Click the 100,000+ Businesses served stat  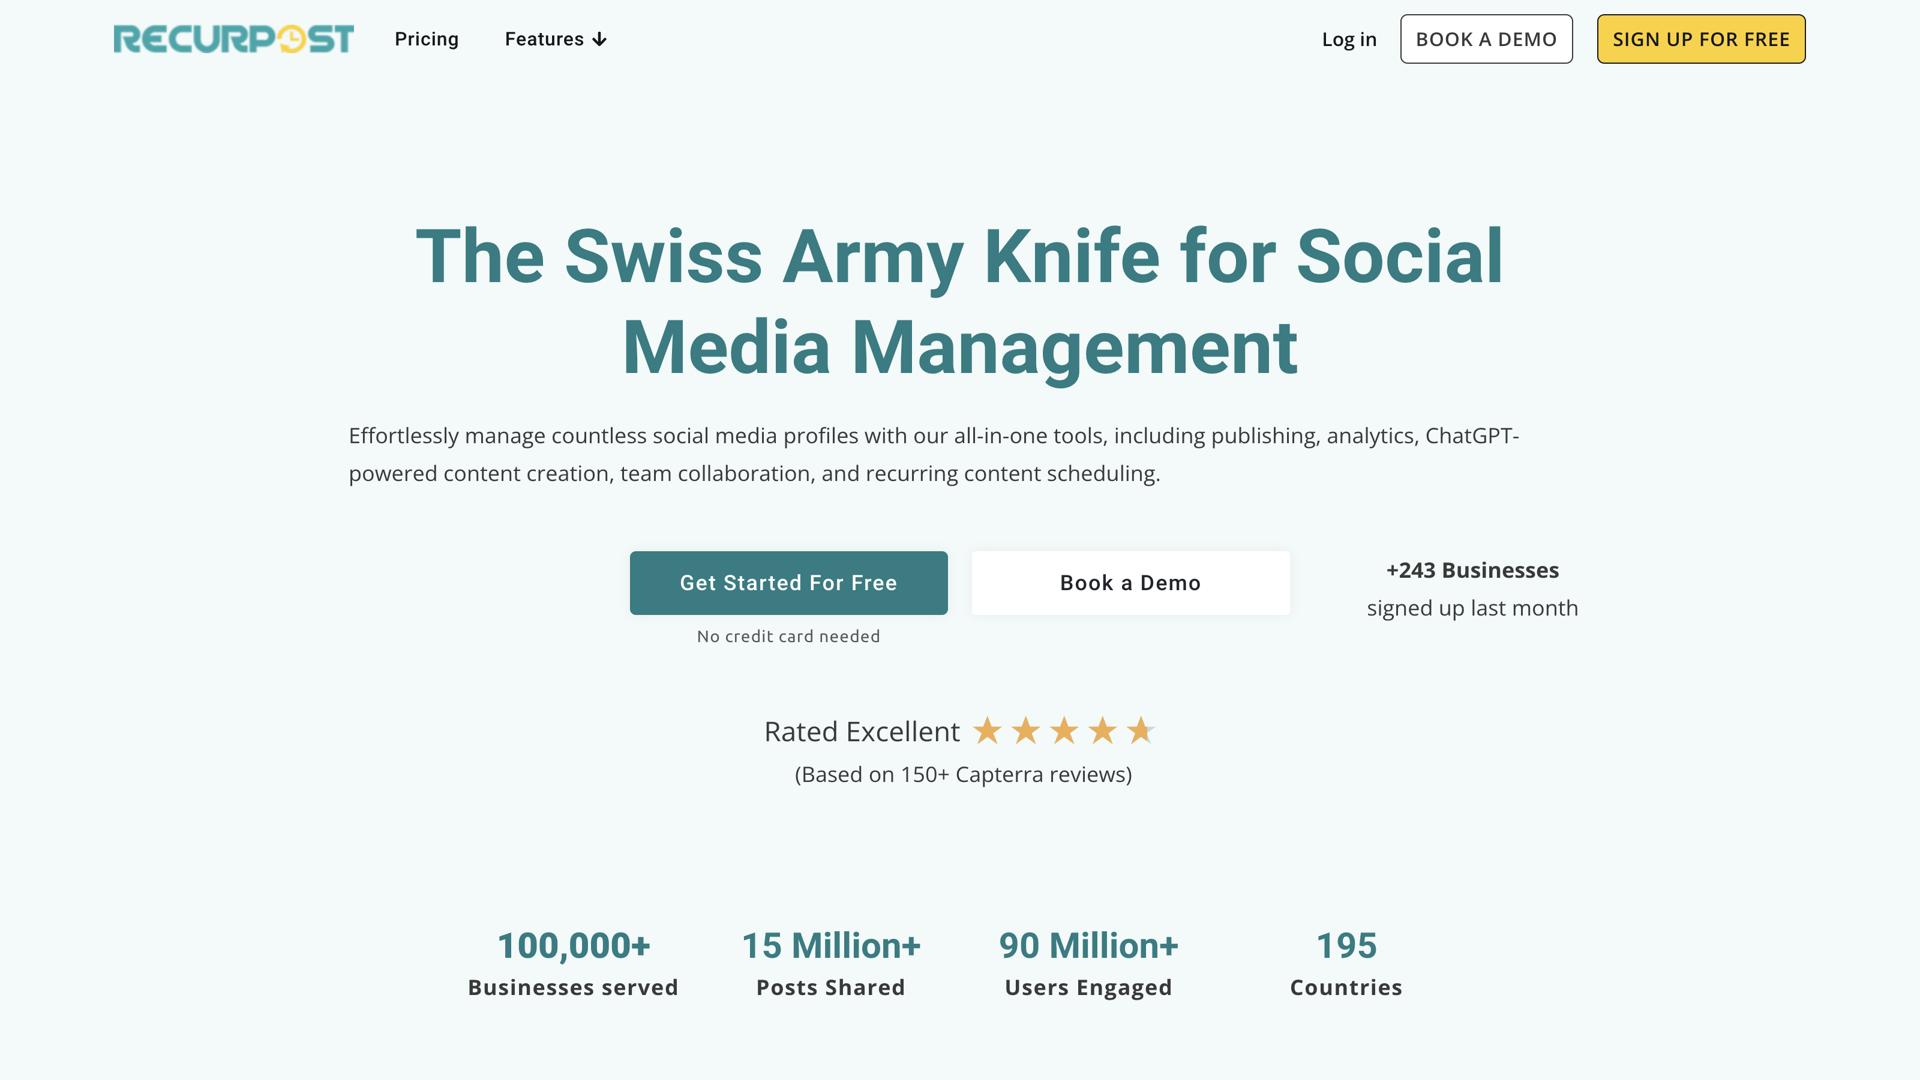pyautogui.click(x=573, y=963)
